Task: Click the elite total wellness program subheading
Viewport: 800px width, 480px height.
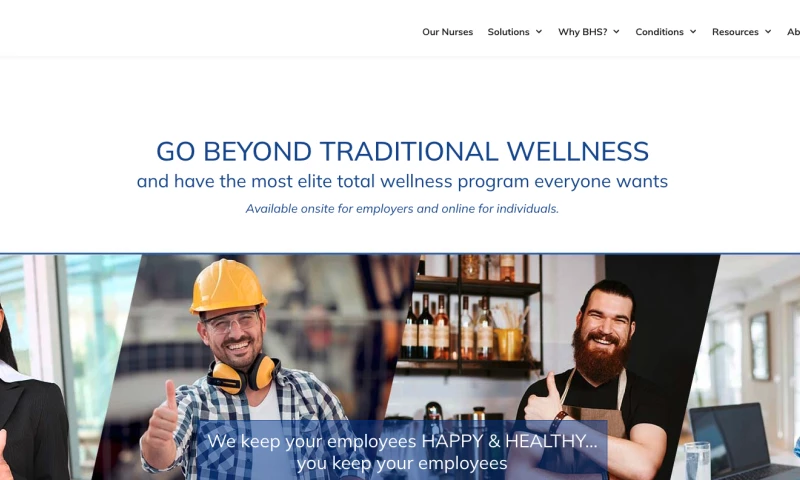Action: (402, 182)
